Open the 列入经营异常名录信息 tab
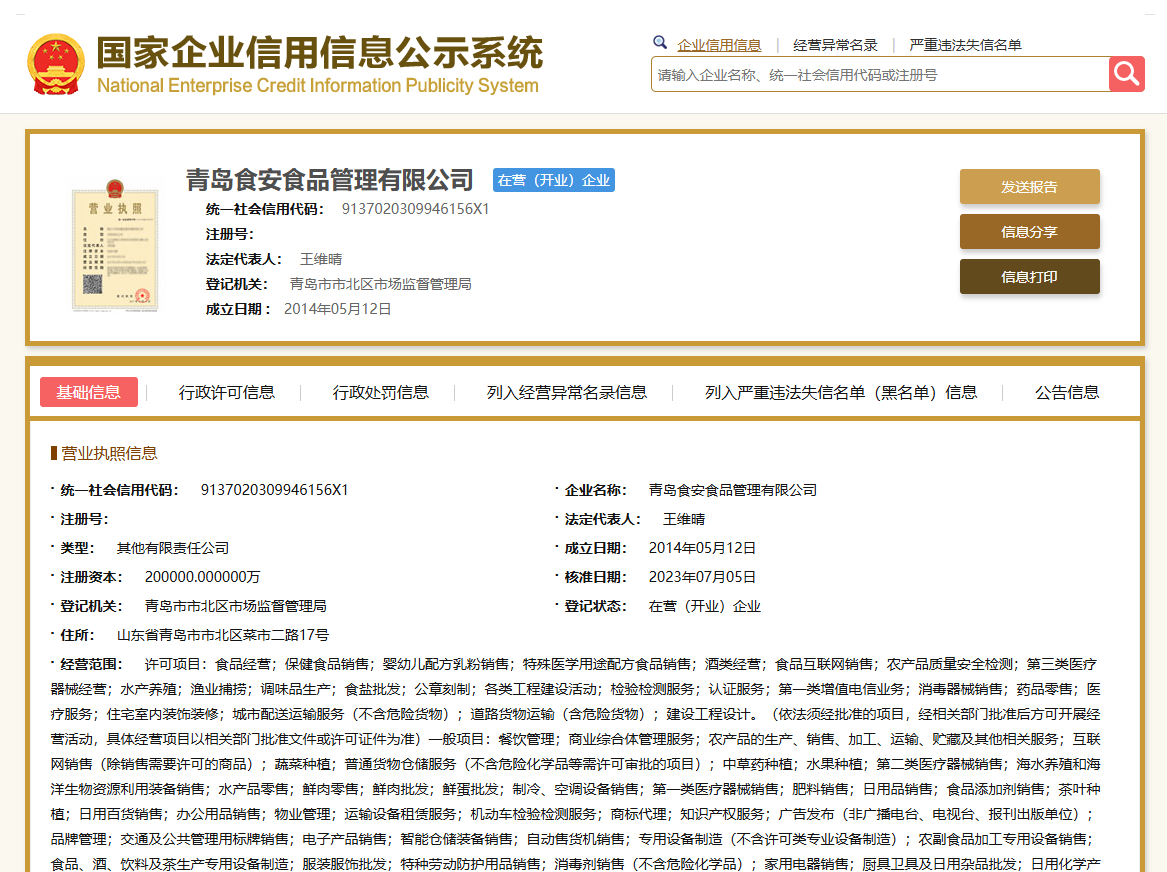 pos(566,392)
